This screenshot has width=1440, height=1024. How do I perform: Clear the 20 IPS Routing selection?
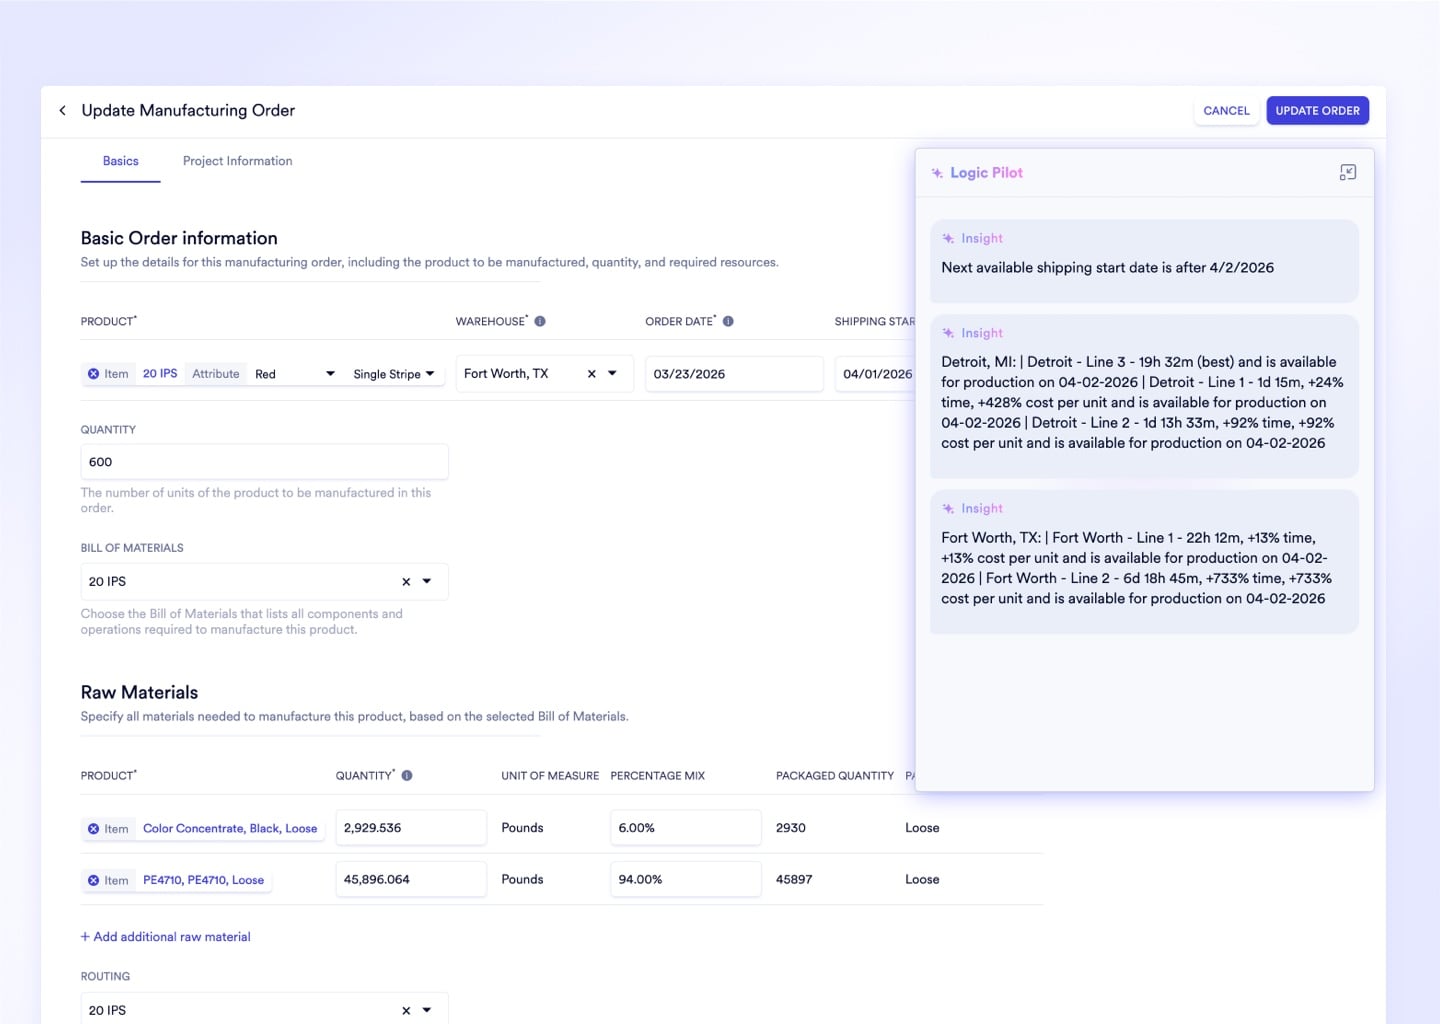(406, 1009)
